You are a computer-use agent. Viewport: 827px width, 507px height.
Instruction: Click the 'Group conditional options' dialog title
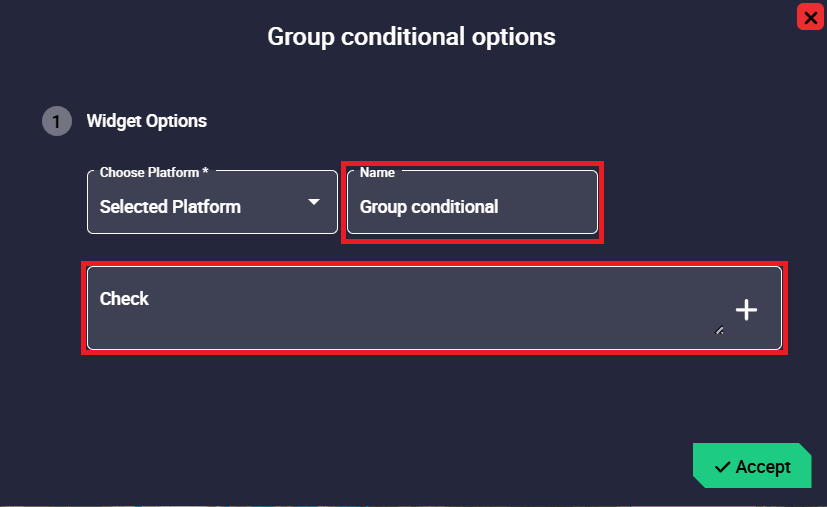411,37
